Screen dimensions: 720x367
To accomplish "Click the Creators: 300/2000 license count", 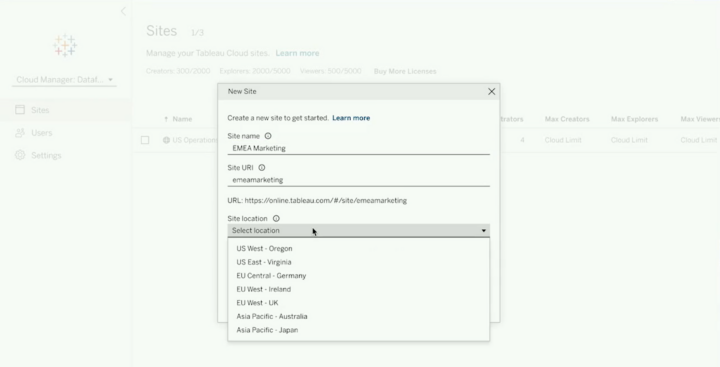I will pyautogui.click(x=178, y=71).
